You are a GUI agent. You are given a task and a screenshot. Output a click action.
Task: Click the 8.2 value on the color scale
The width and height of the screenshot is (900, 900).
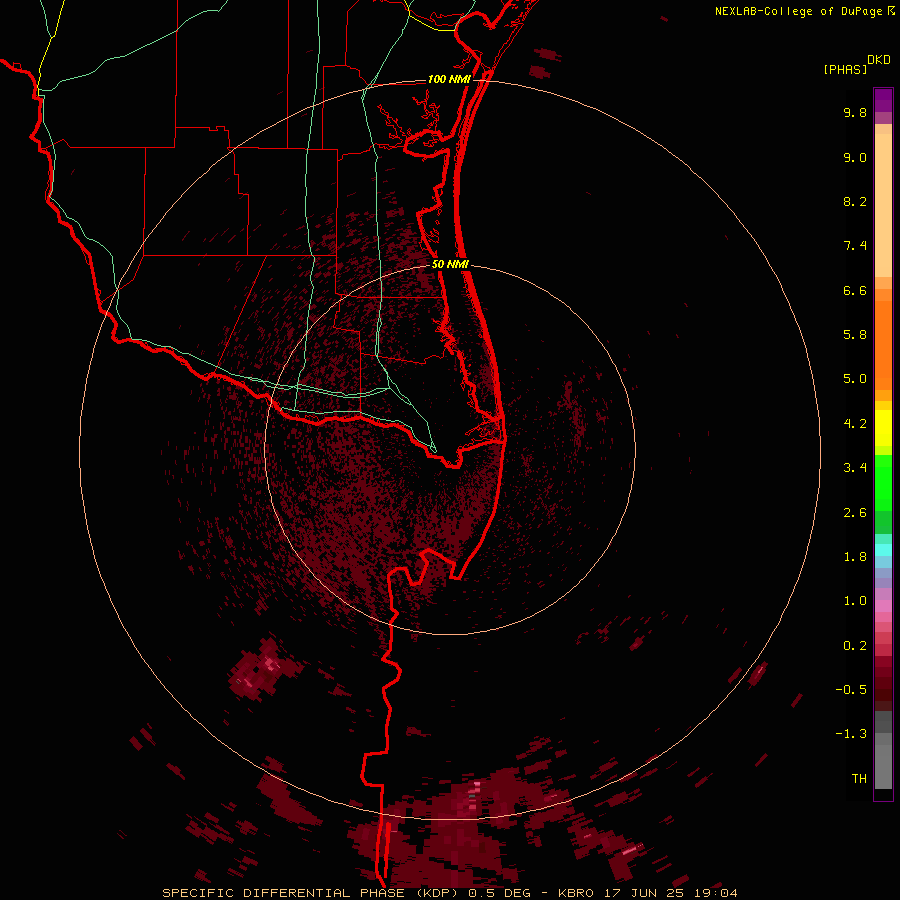pyautogui.click(x=855, y=201)
